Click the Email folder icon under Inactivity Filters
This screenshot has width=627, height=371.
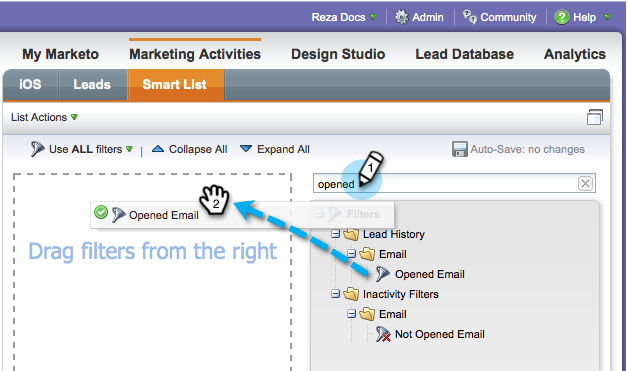(367, 314)
